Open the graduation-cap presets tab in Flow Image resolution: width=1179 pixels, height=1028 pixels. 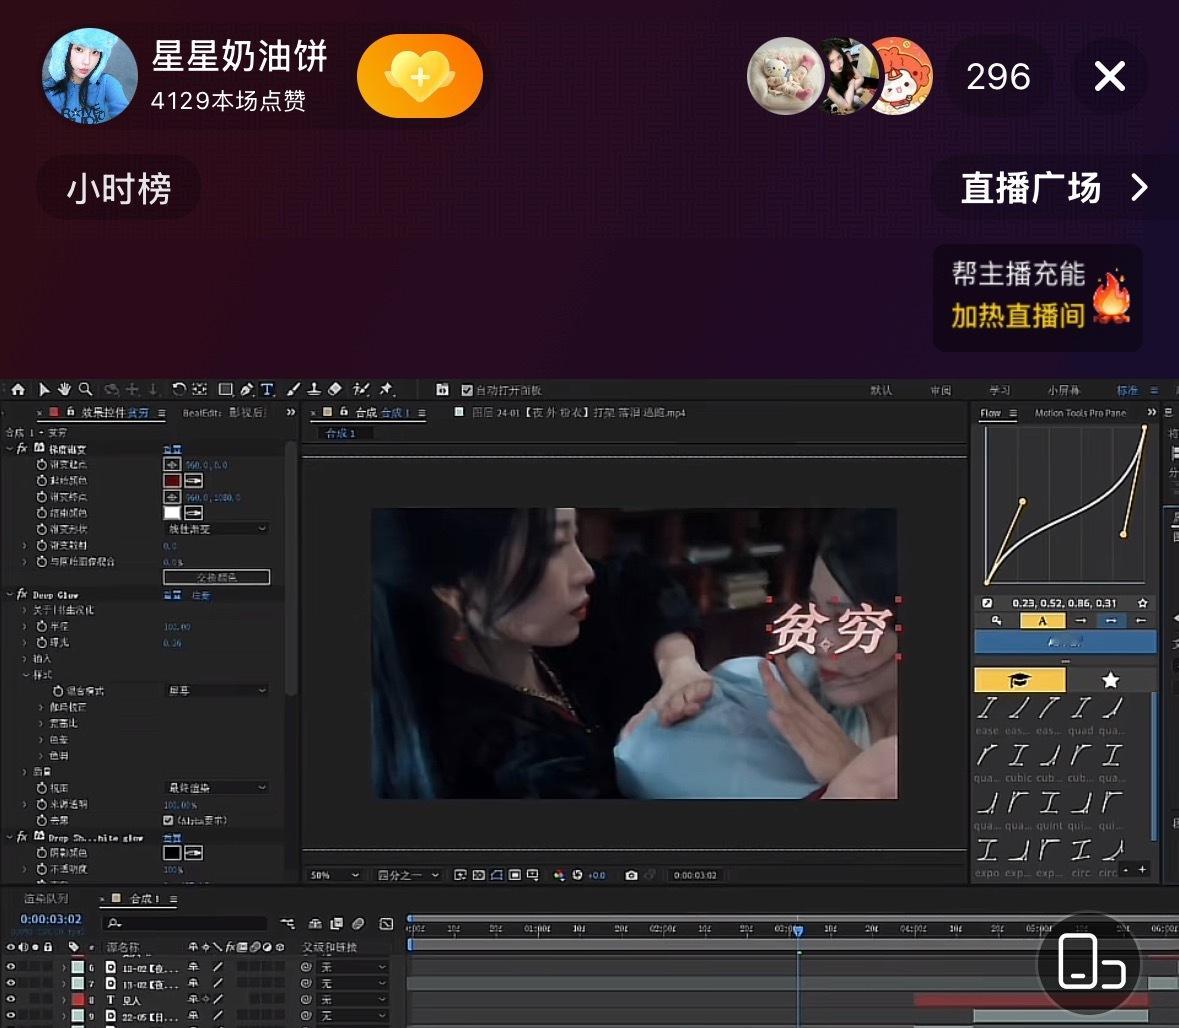pos(1020,680)
